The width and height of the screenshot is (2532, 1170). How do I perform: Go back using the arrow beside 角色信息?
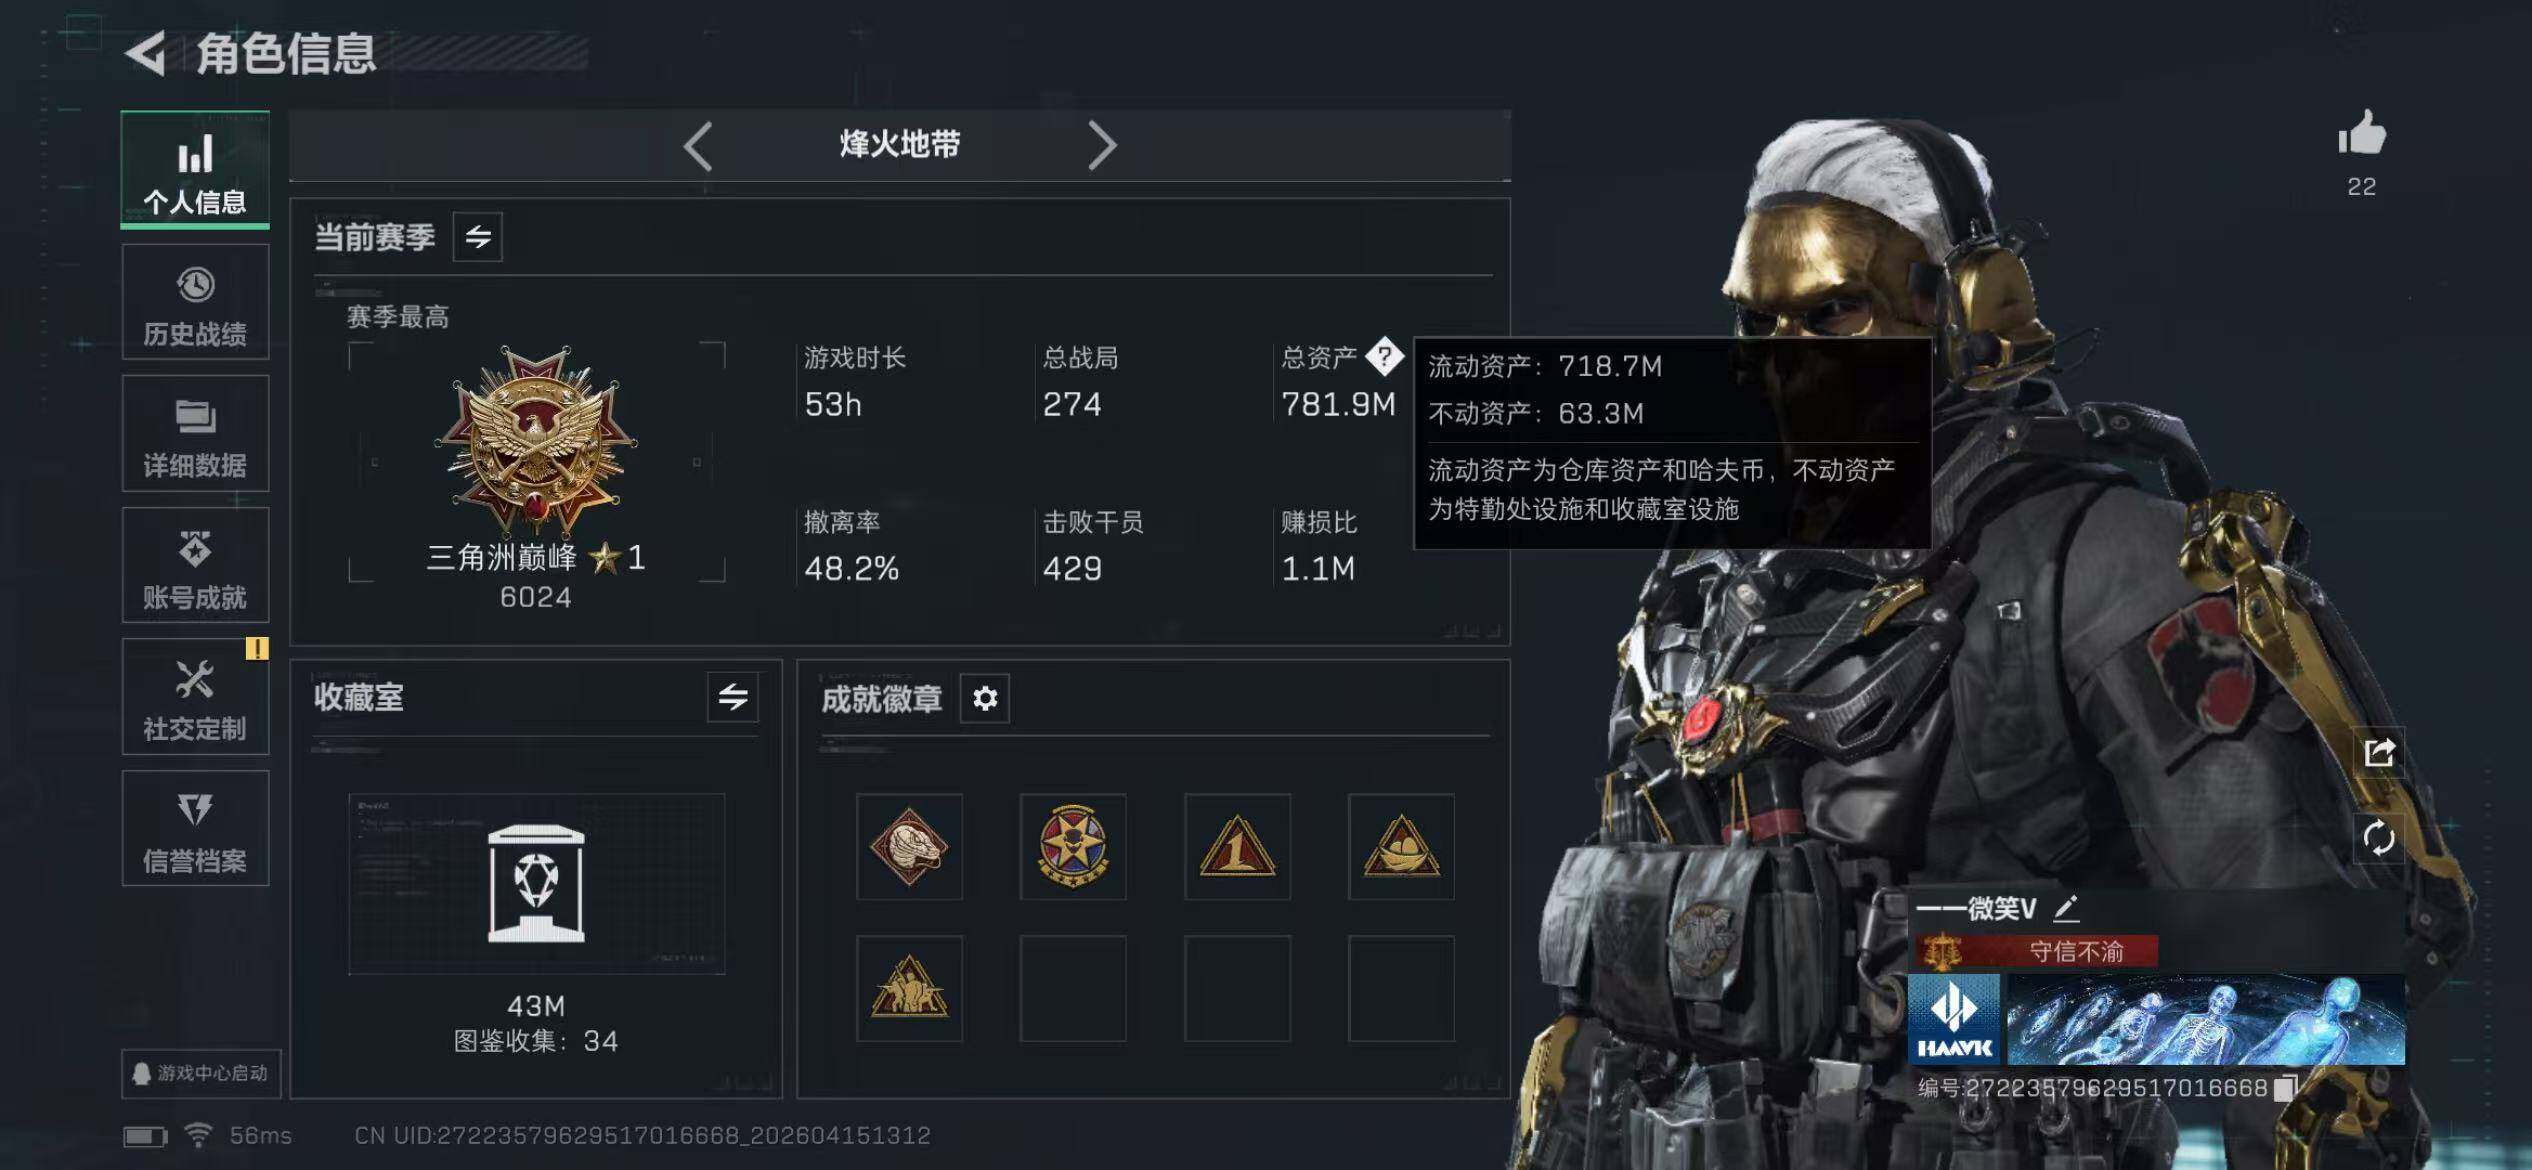[x=146, y=53]
